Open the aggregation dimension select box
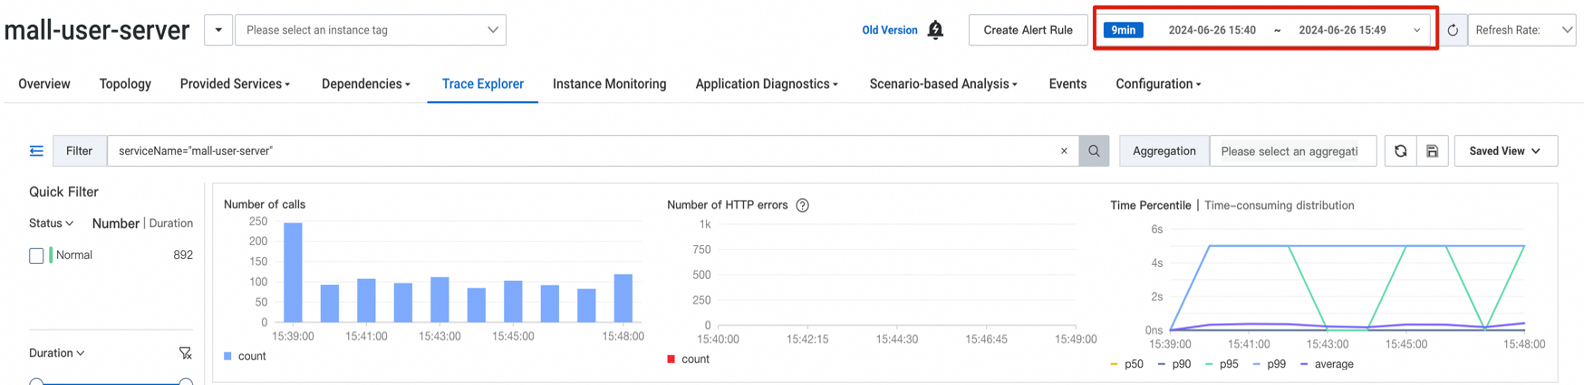Screen dimensions: 1584x385 [1293, 151]
